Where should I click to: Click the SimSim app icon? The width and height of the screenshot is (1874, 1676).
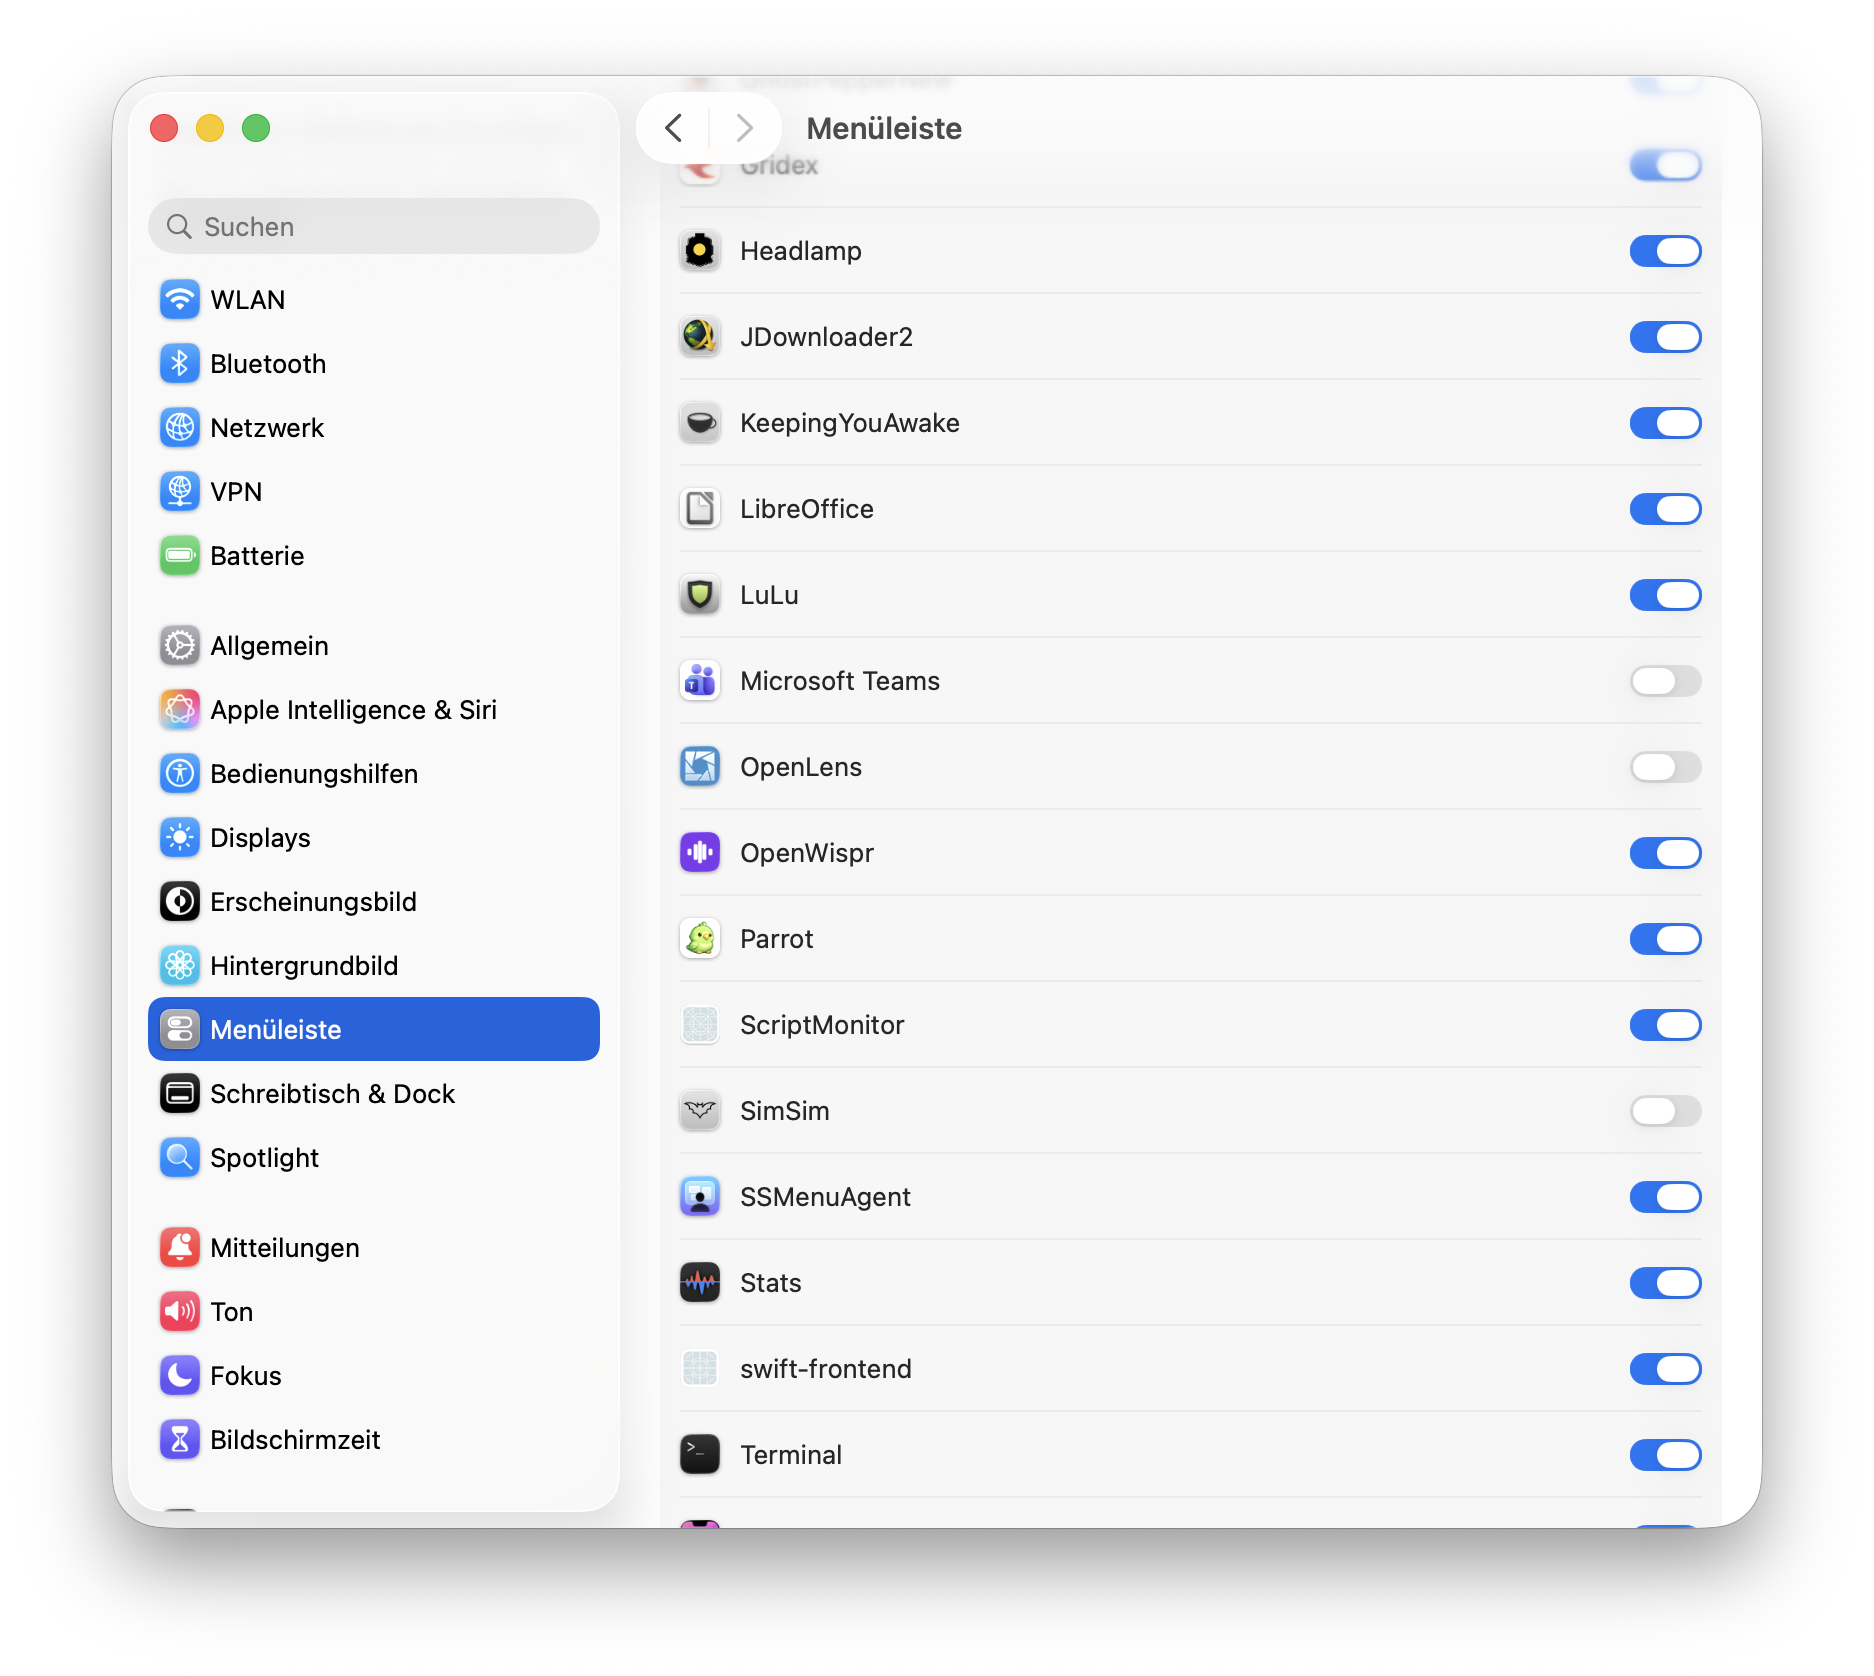[700, 1111]
